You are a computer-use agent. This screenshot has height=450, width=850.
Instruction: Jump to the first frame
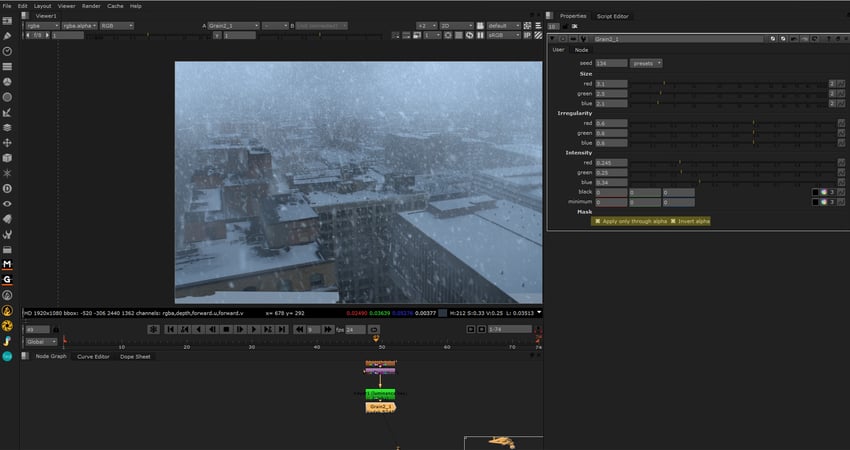tap(170, 329)
